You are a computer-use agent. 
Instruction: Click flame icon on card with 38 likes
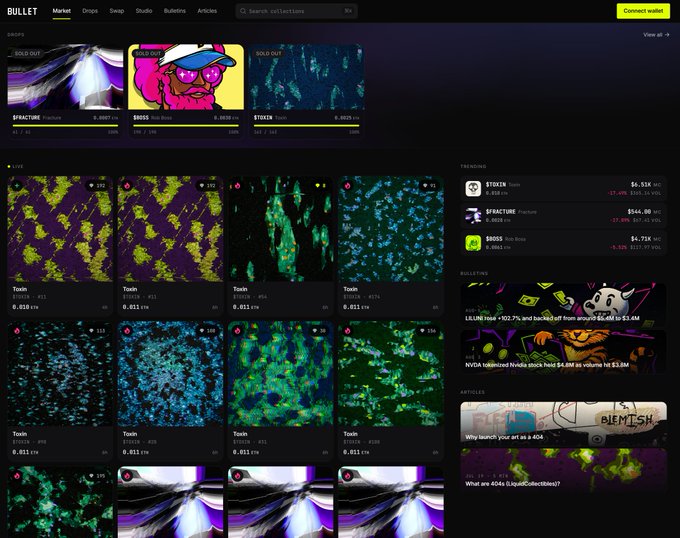(x=238, y=331)
